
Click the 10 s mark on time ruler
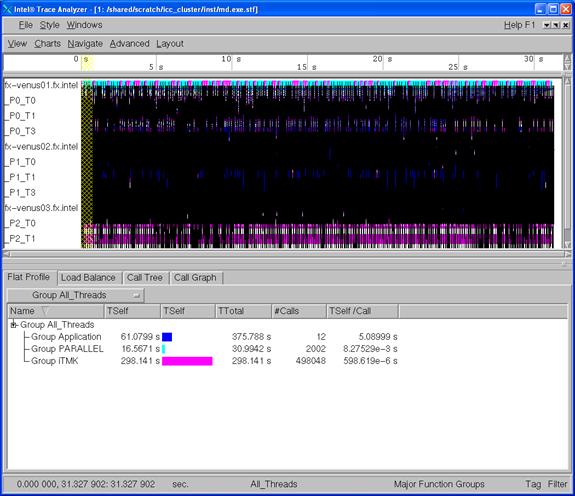tap(231, 59)
